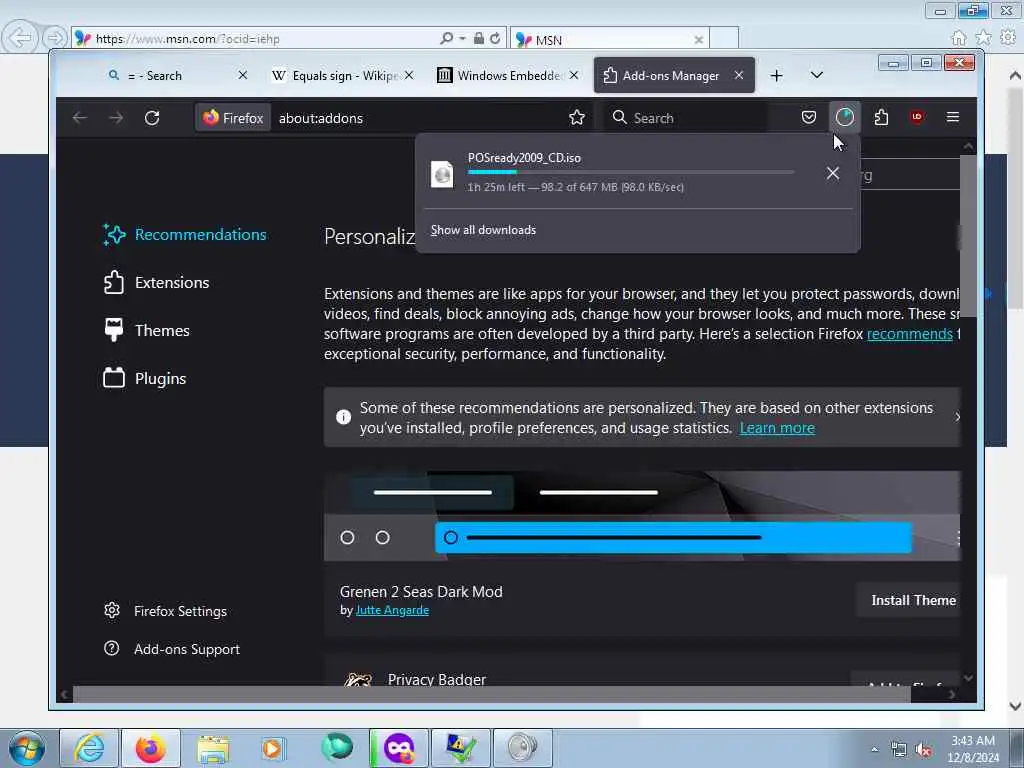Click Firefox forward arrow button
This screenshot has height=768, width=1024.
pyautogui.click(x=116, y=118)
